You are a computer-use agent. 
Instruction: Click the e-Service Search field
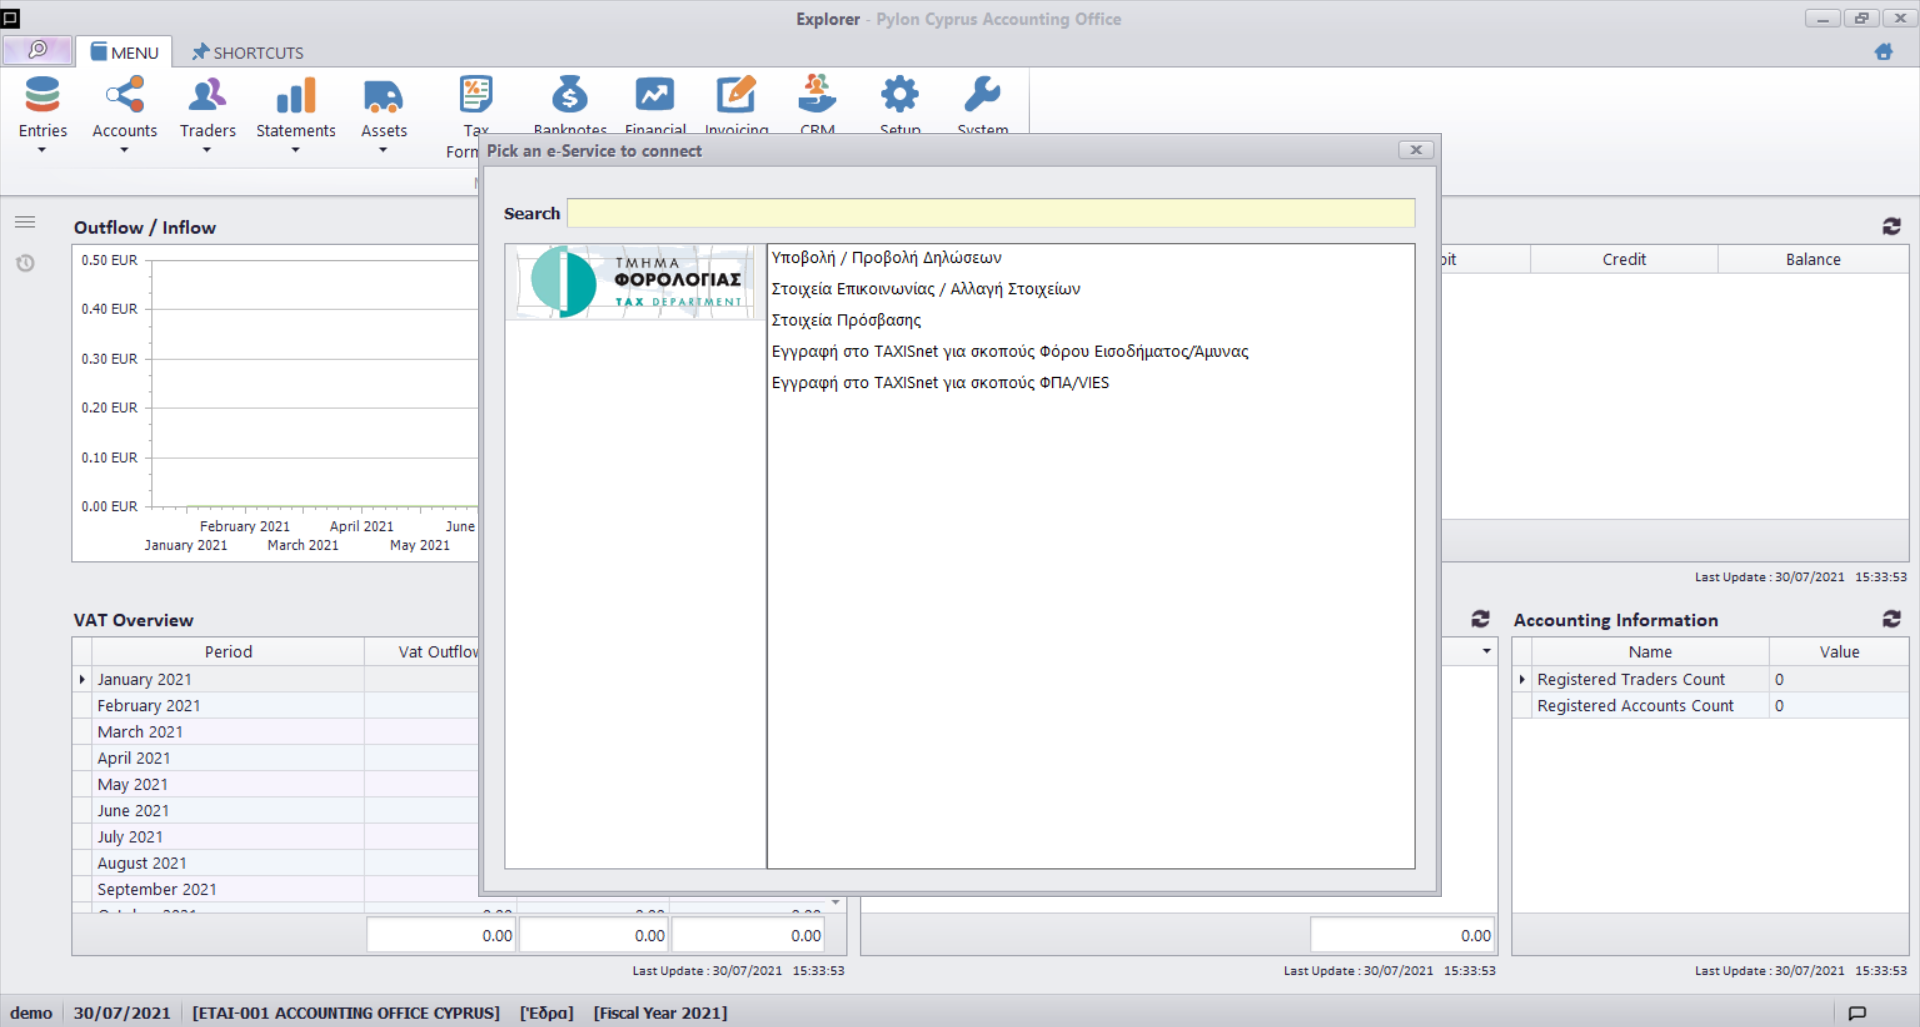click(x=990, y=213)
